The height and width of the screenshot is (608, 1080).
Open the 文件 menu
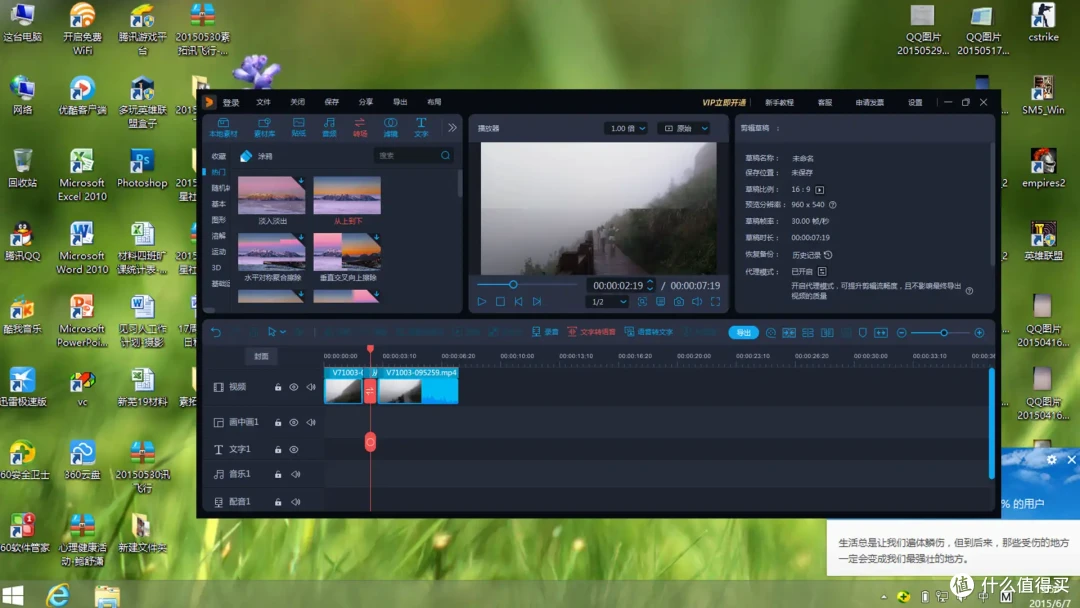click(x=264, y=102)
